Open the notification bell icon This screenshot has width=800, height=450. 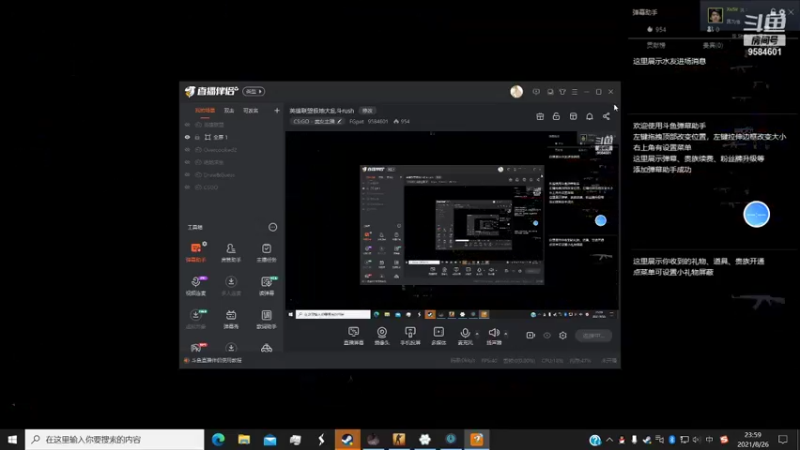tap(589, 116)
